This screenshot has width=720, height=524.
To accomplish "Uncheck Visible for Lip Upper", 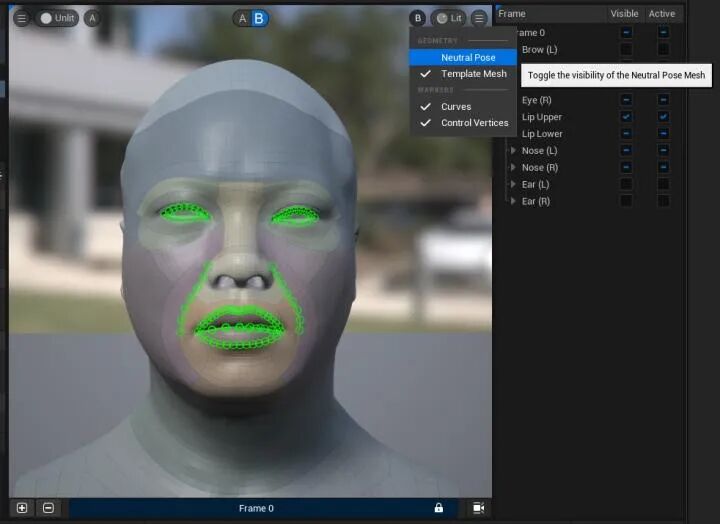I will pos(626,117).
